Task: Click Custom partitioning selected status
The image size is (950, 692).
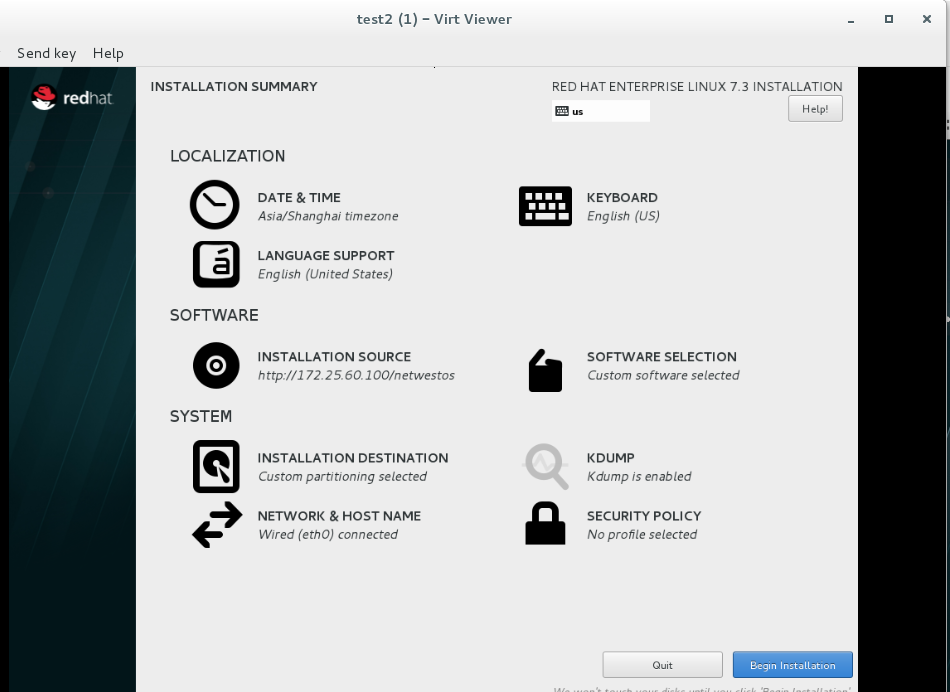Action: (x=342, y=477)
